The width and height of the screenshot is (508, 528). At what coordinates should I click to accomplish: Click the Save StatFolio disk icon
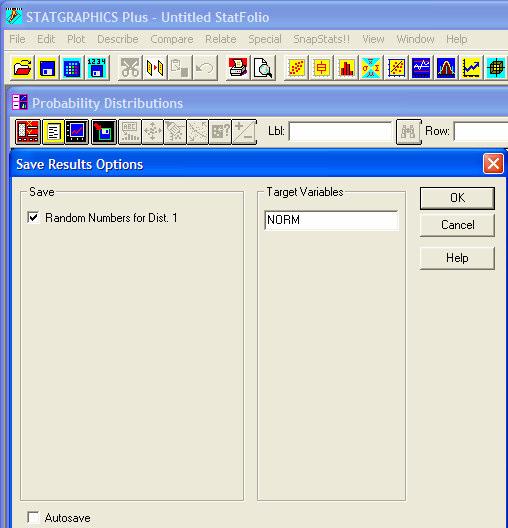click(47, 68)
